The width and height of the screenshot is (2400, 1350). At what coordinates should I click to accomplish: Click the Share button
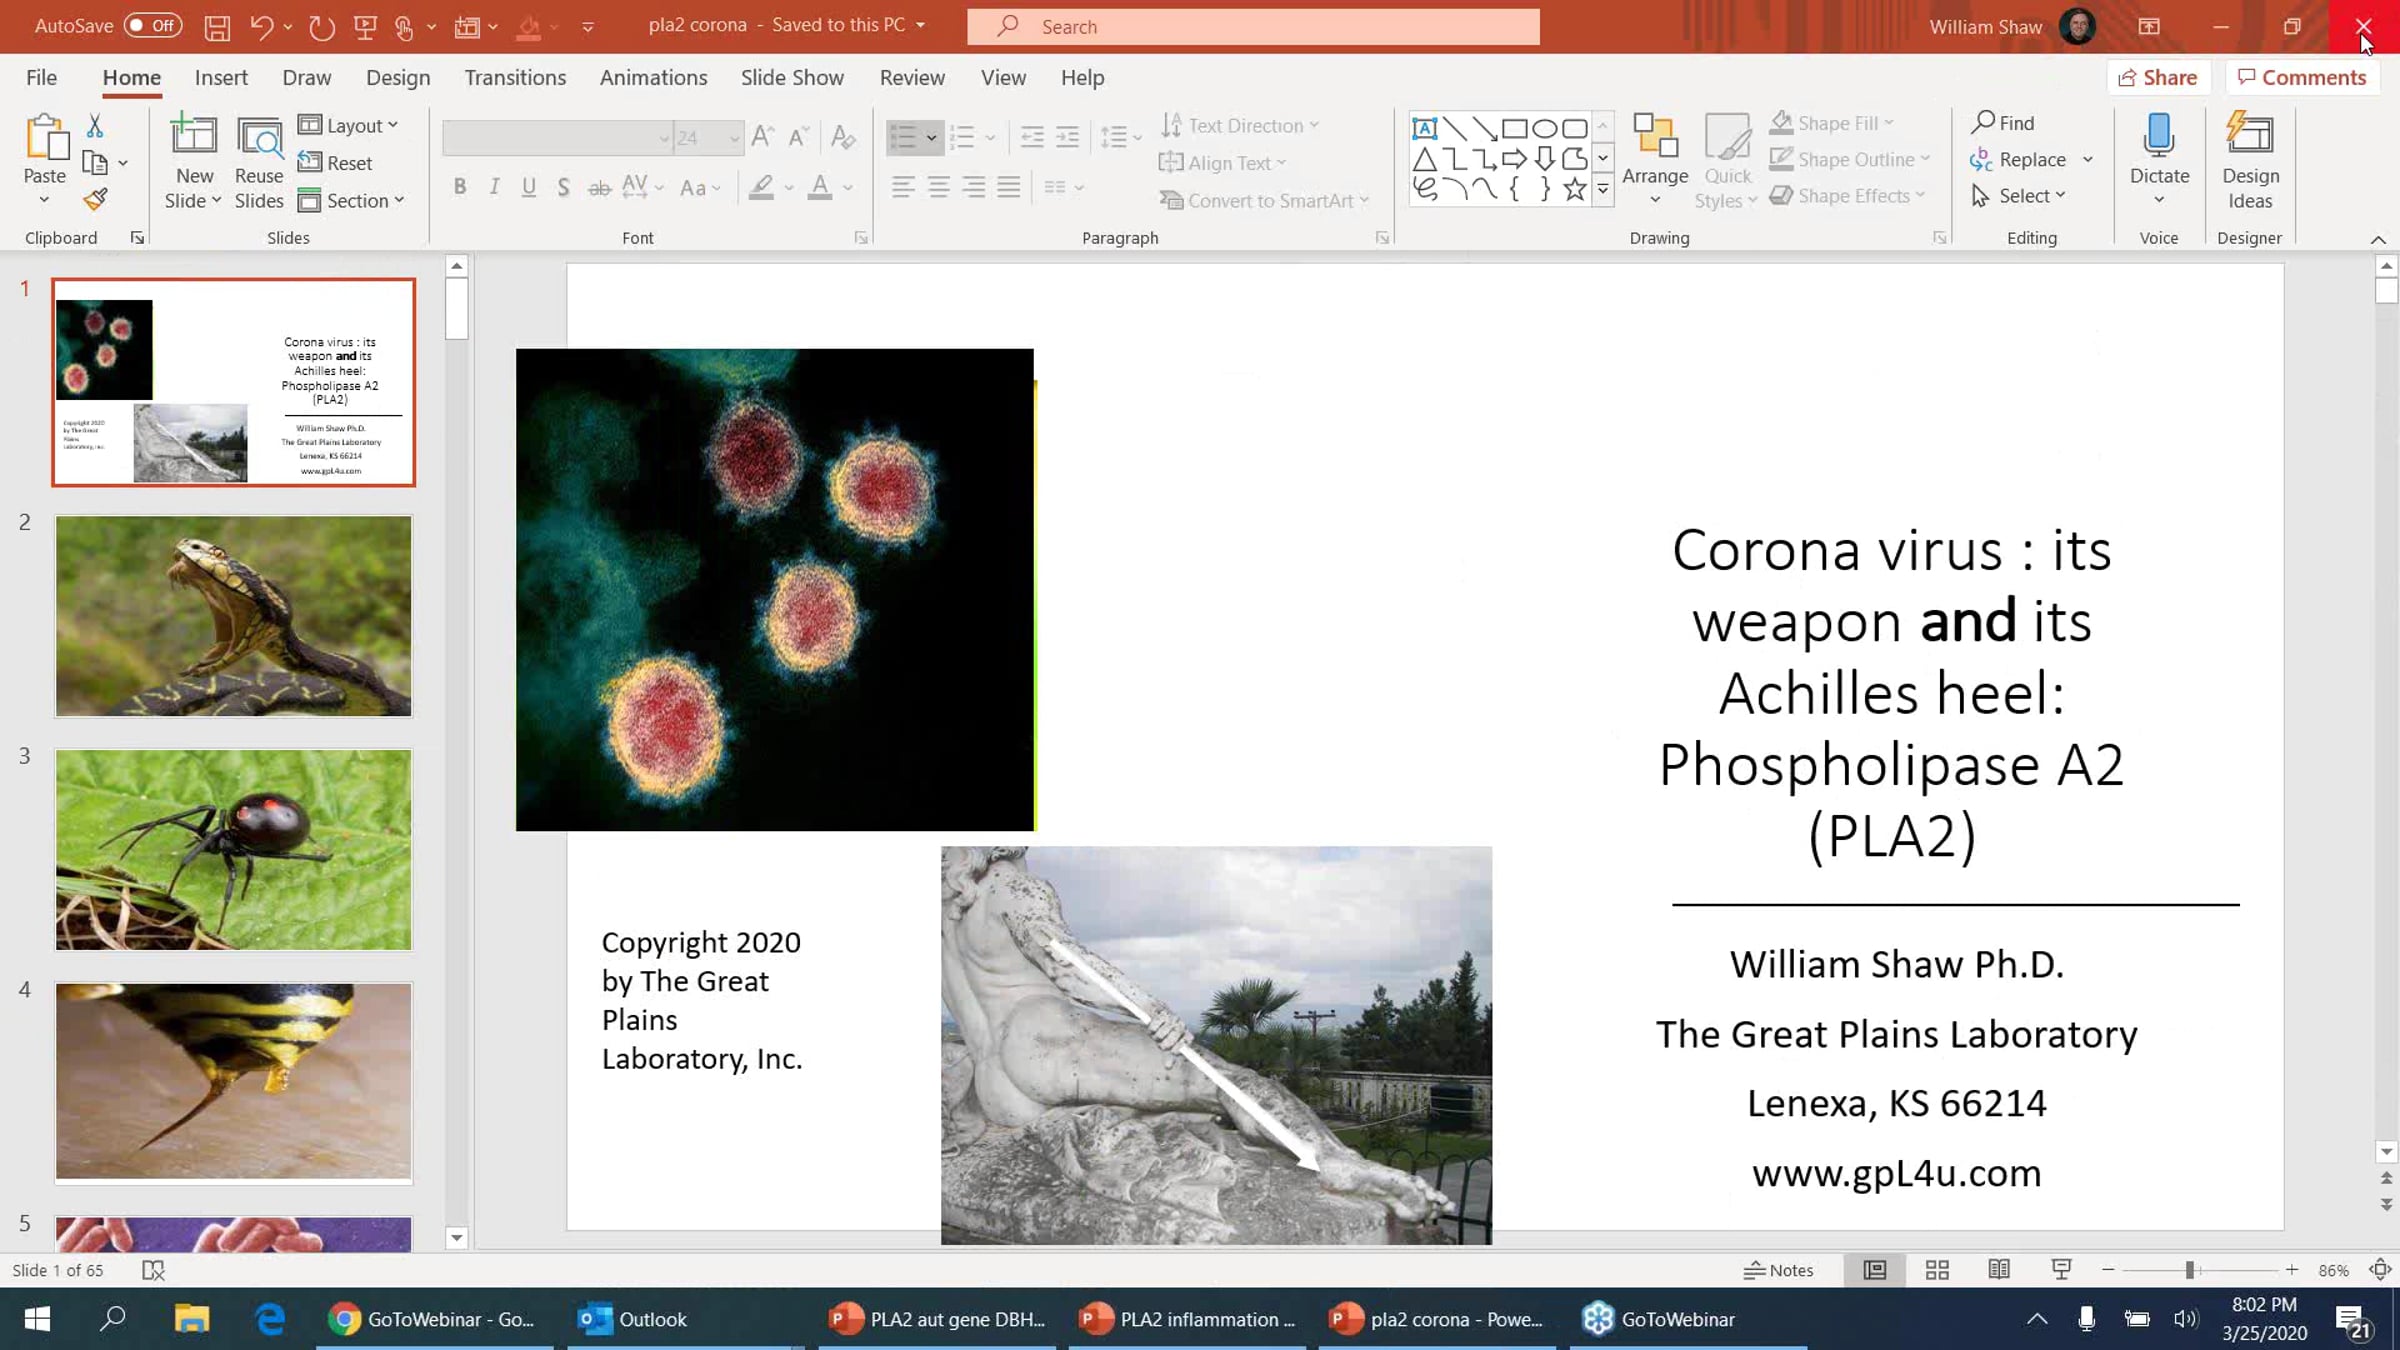pyautogui.click(x=2157, y=77)
